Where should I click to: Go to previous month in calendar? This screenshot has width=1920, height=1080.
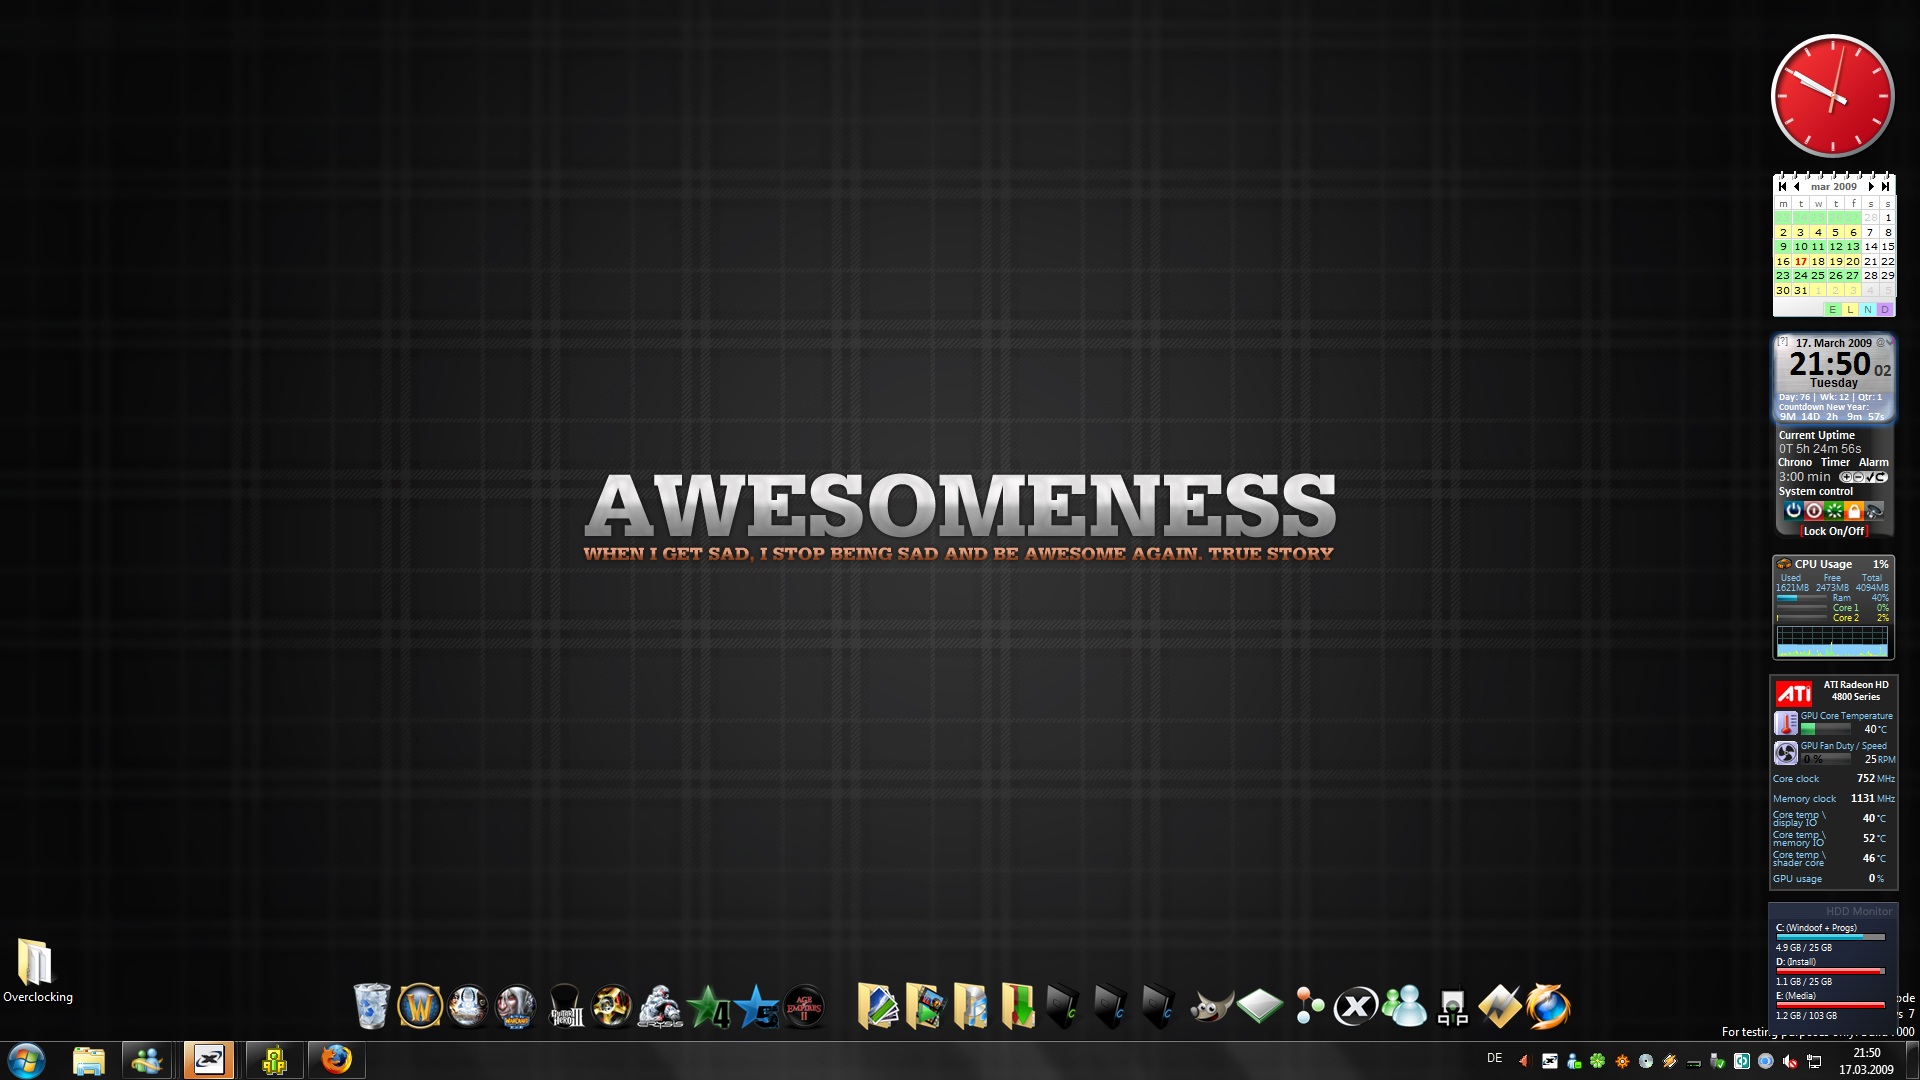coord(1797,186)
